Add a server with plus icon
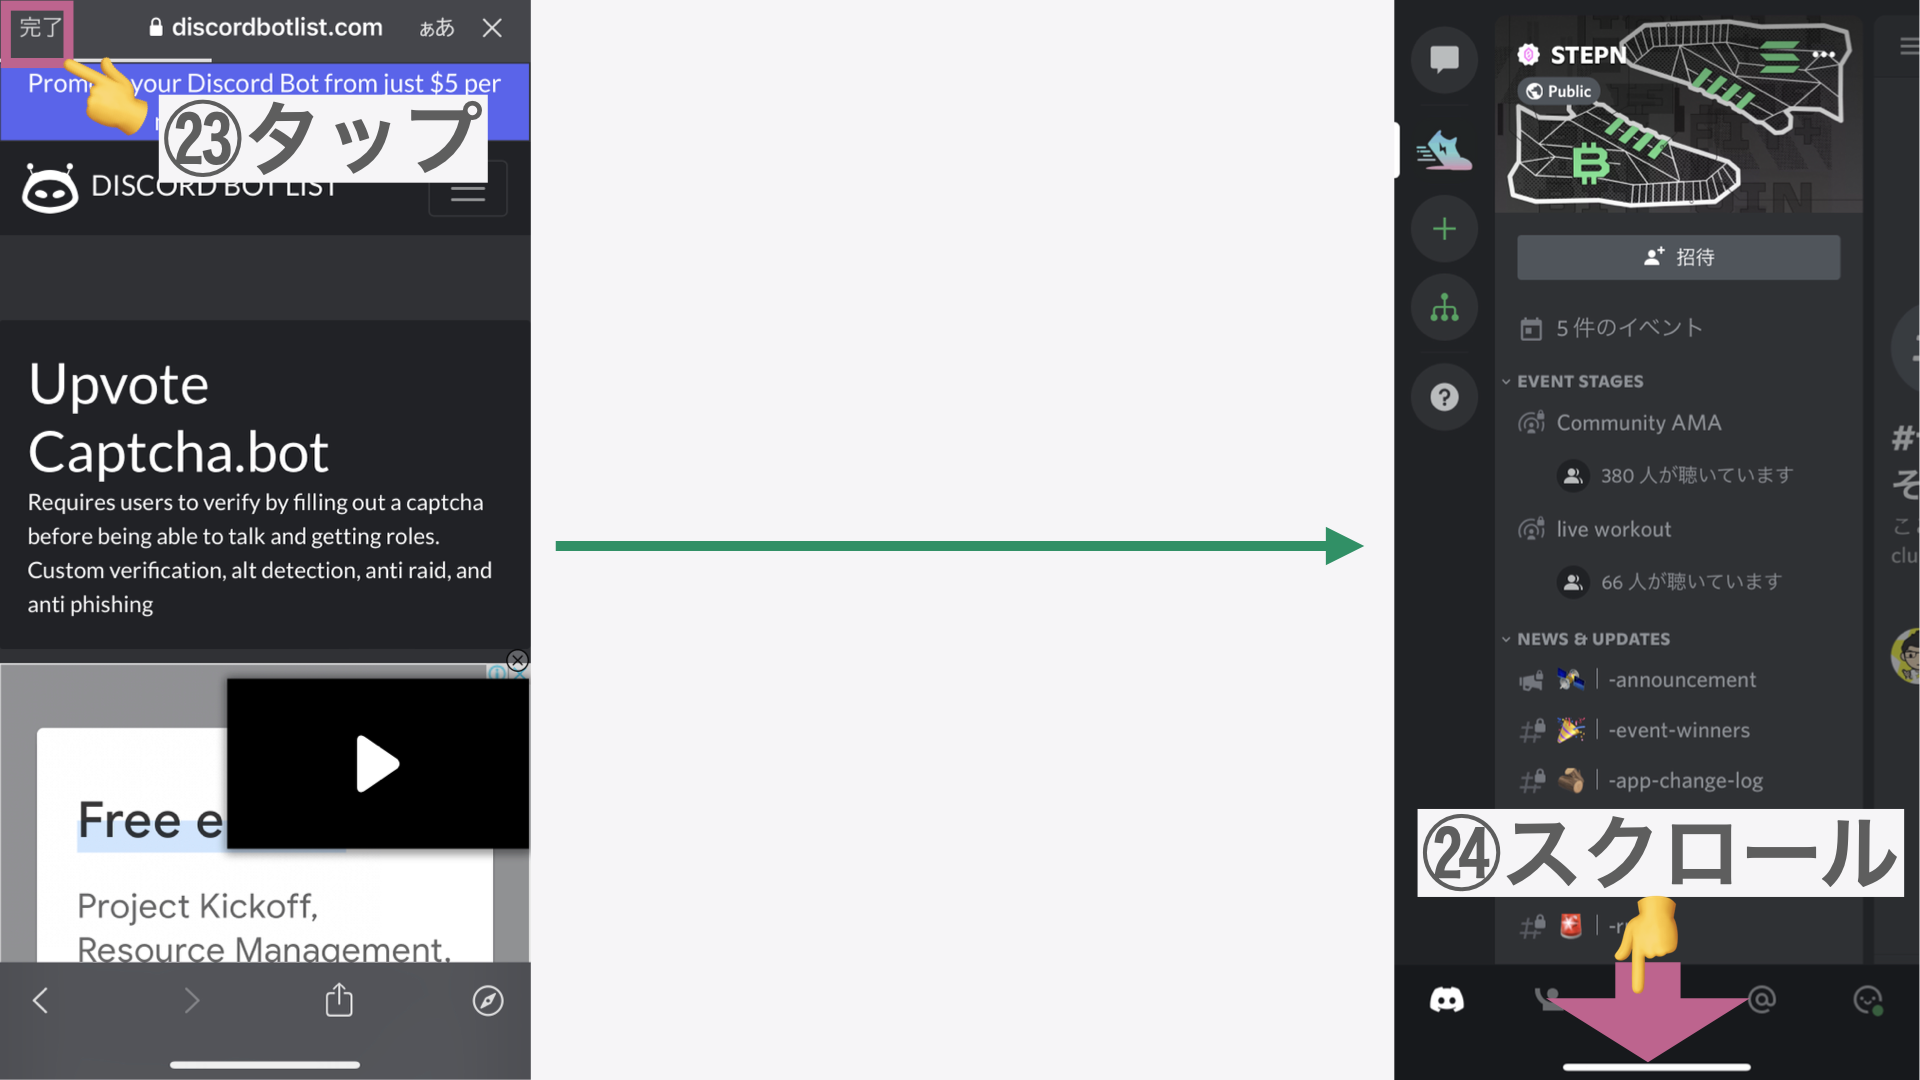The height and width of the screenshot is (1080, 1920). pos(1444,229)
